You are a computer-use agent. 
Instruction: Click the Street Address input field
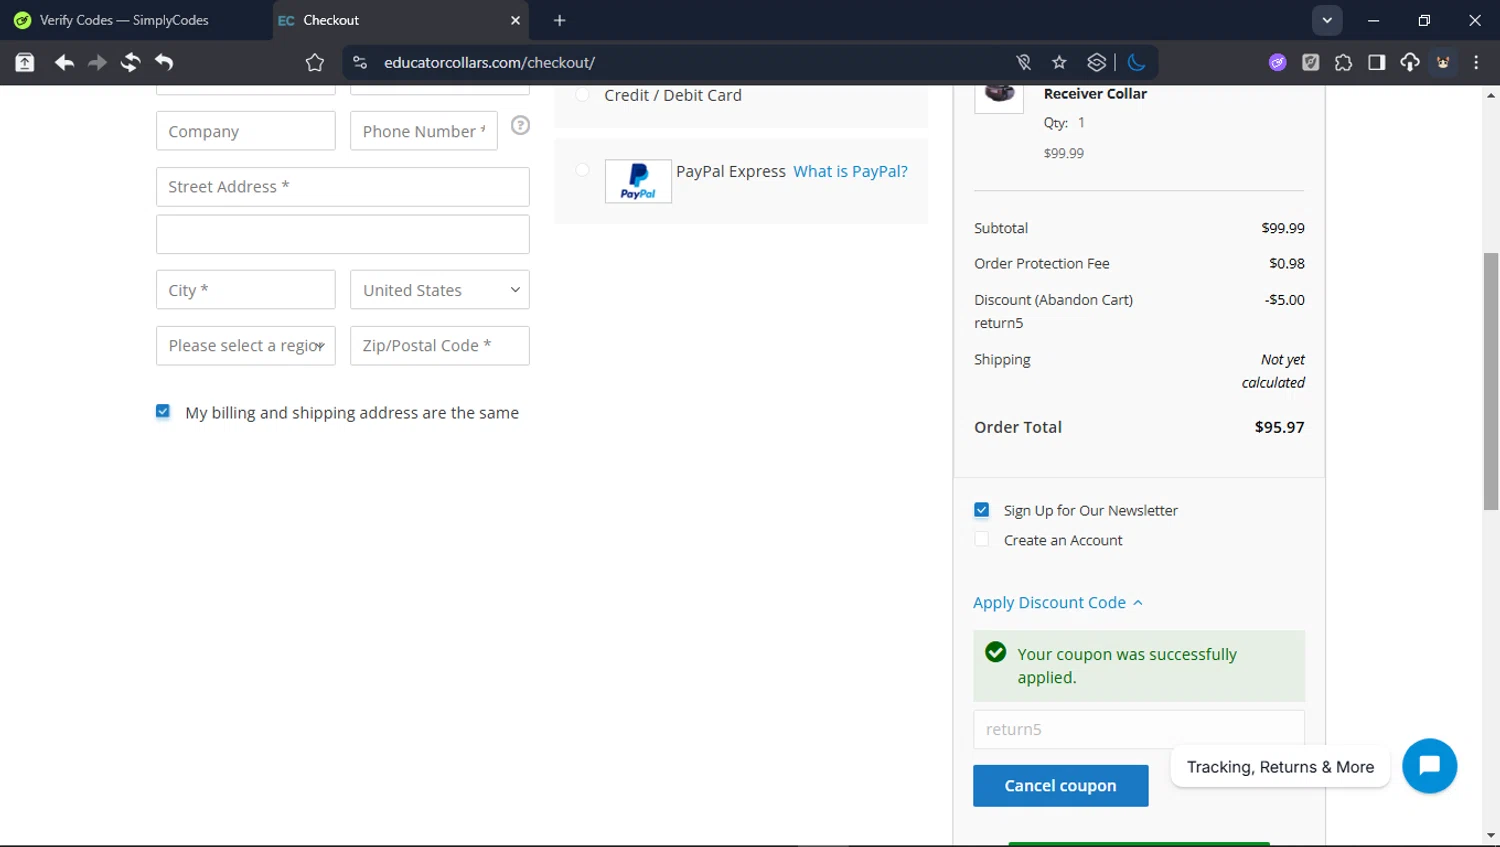pyautogui.click(x=342, y=187)
